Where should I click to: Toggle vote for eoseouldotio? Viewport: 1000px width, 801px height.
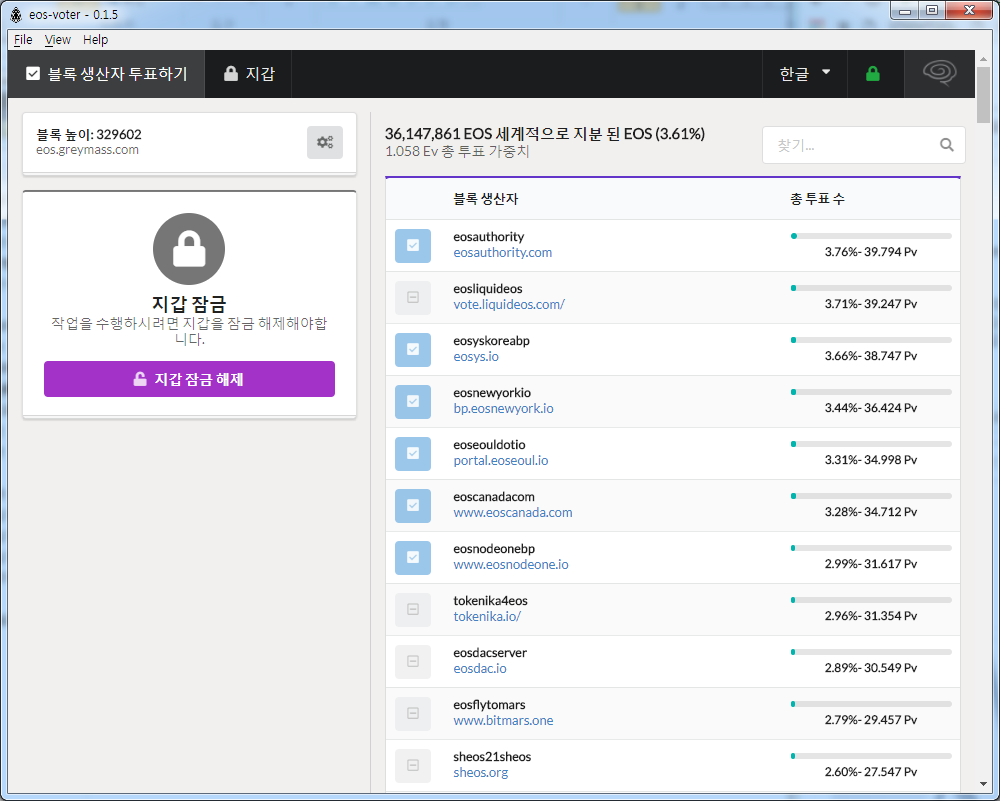[413, 453]
